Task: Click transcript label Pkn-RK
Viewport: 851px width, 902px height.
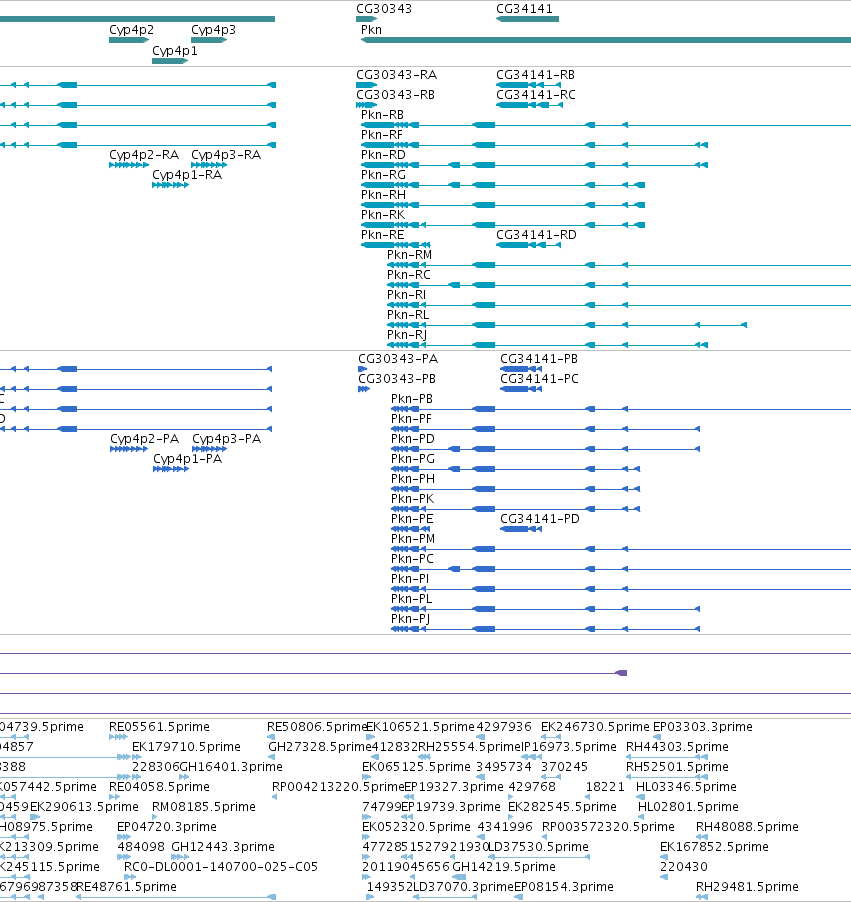Action: (x=383, y=215)
